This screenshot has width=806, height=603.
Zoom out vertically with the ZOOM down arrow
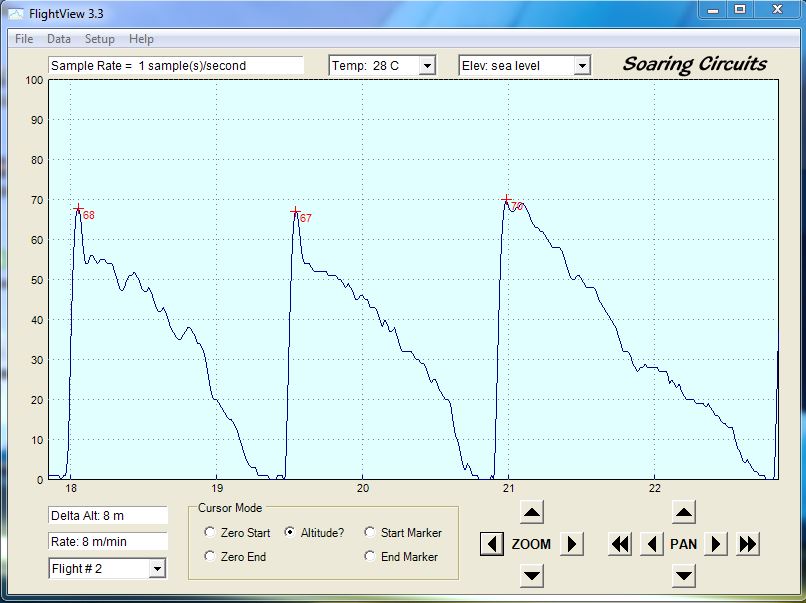click(x=532, y=576)
